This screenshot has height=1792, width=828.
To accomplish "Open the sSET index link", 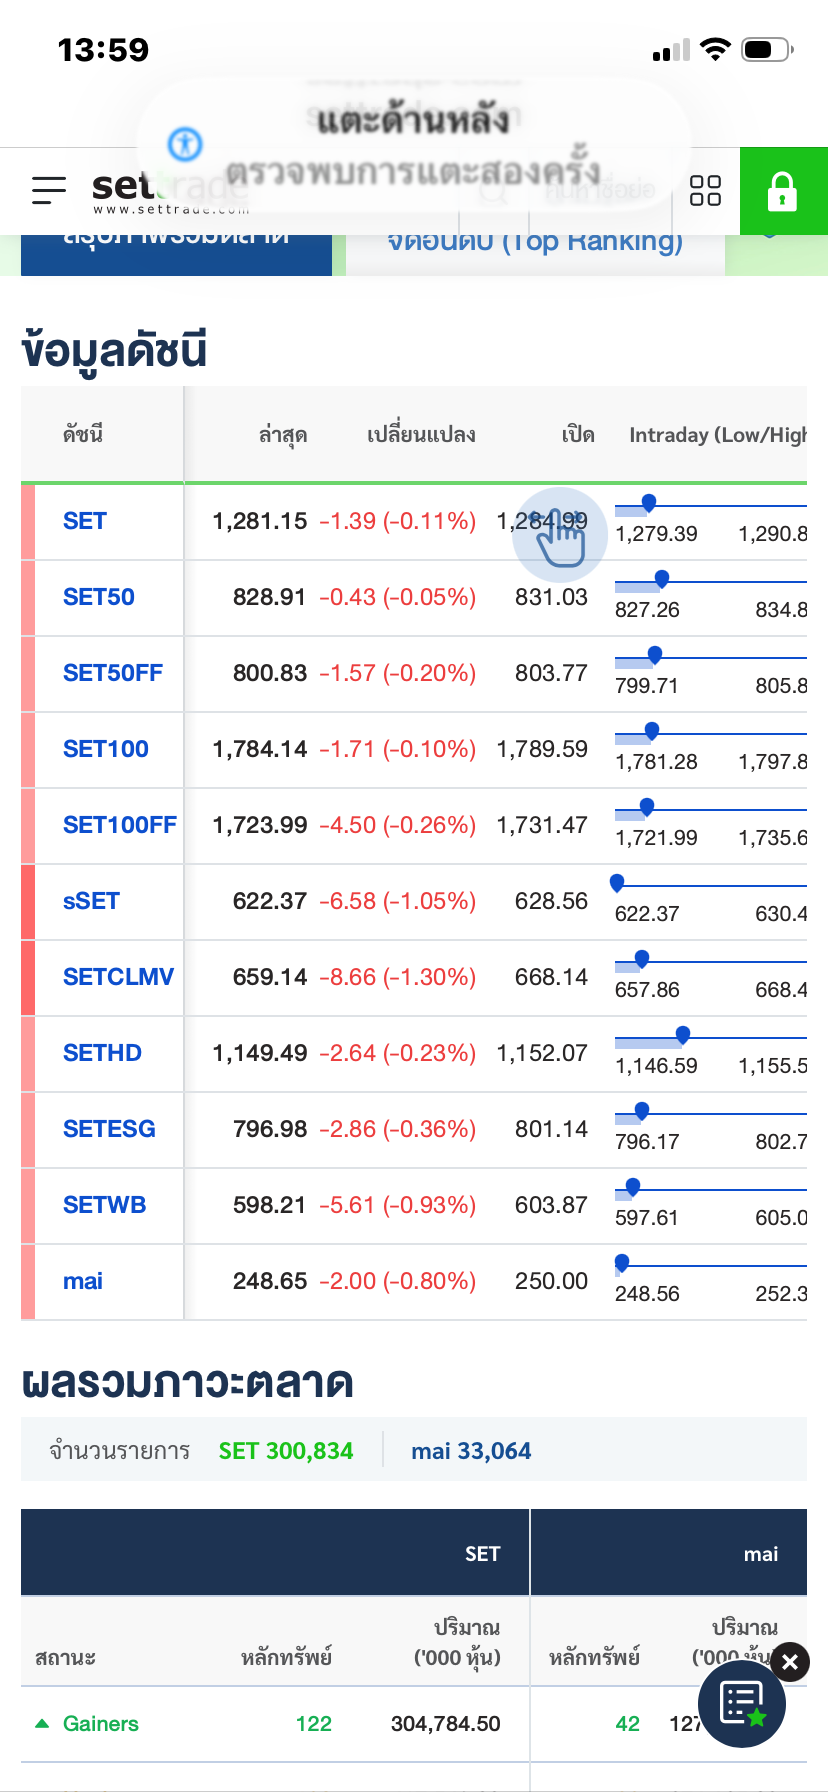I will point(91,901).
